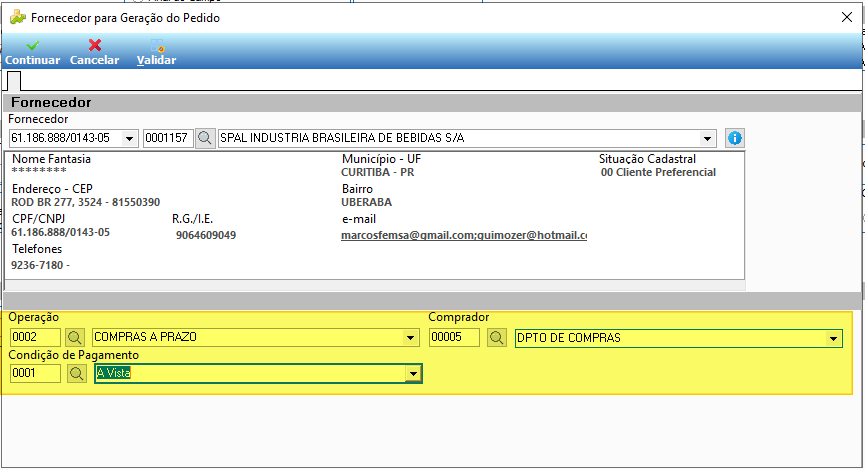The width and height of the screenshot is (865, 469).
Task: Open the Fornecedor search magnifier icon
Action: pyautogui.click(x=205, y=138)
